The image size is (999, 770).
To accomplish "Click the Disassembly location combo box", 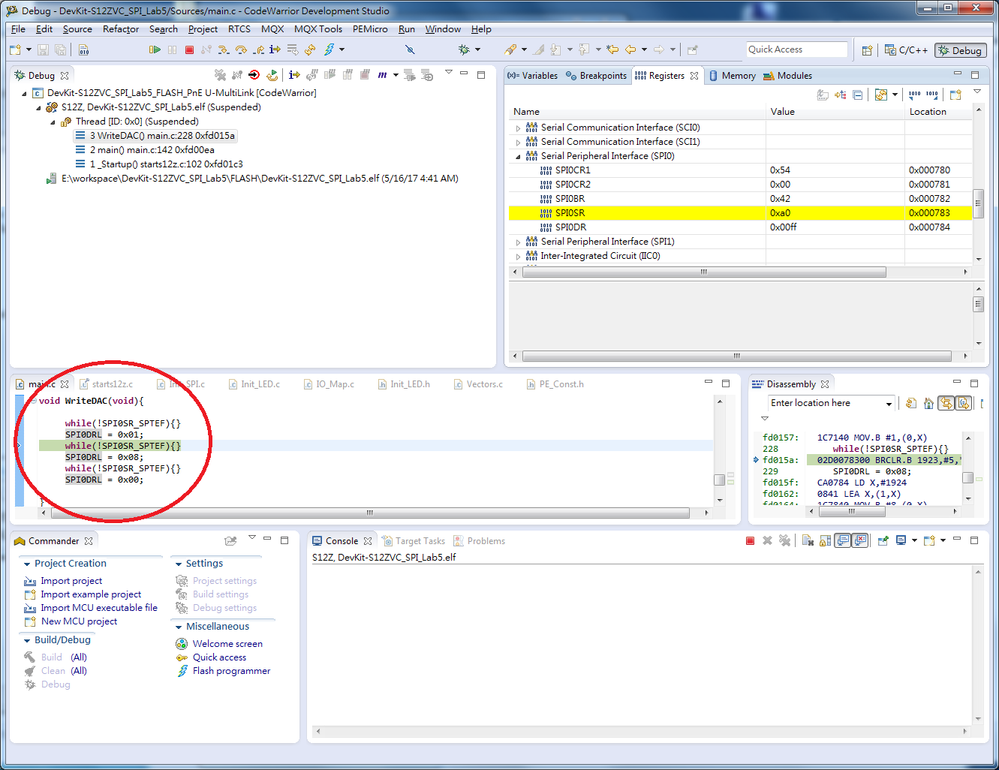I will (x=830, y=403).
